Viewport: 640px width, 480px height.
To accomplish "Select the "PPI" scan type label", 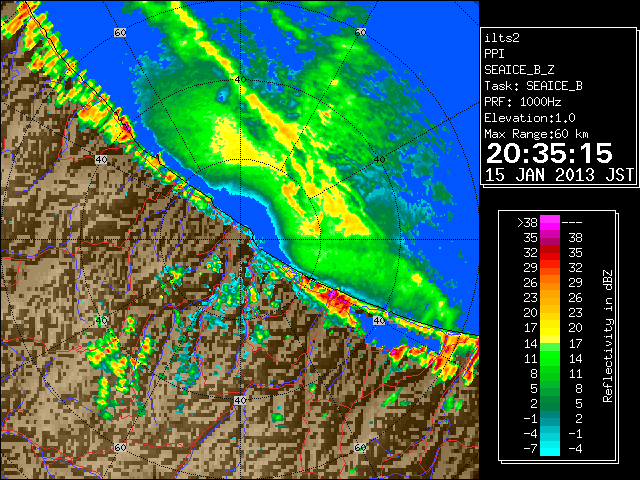I will point(494,54).
